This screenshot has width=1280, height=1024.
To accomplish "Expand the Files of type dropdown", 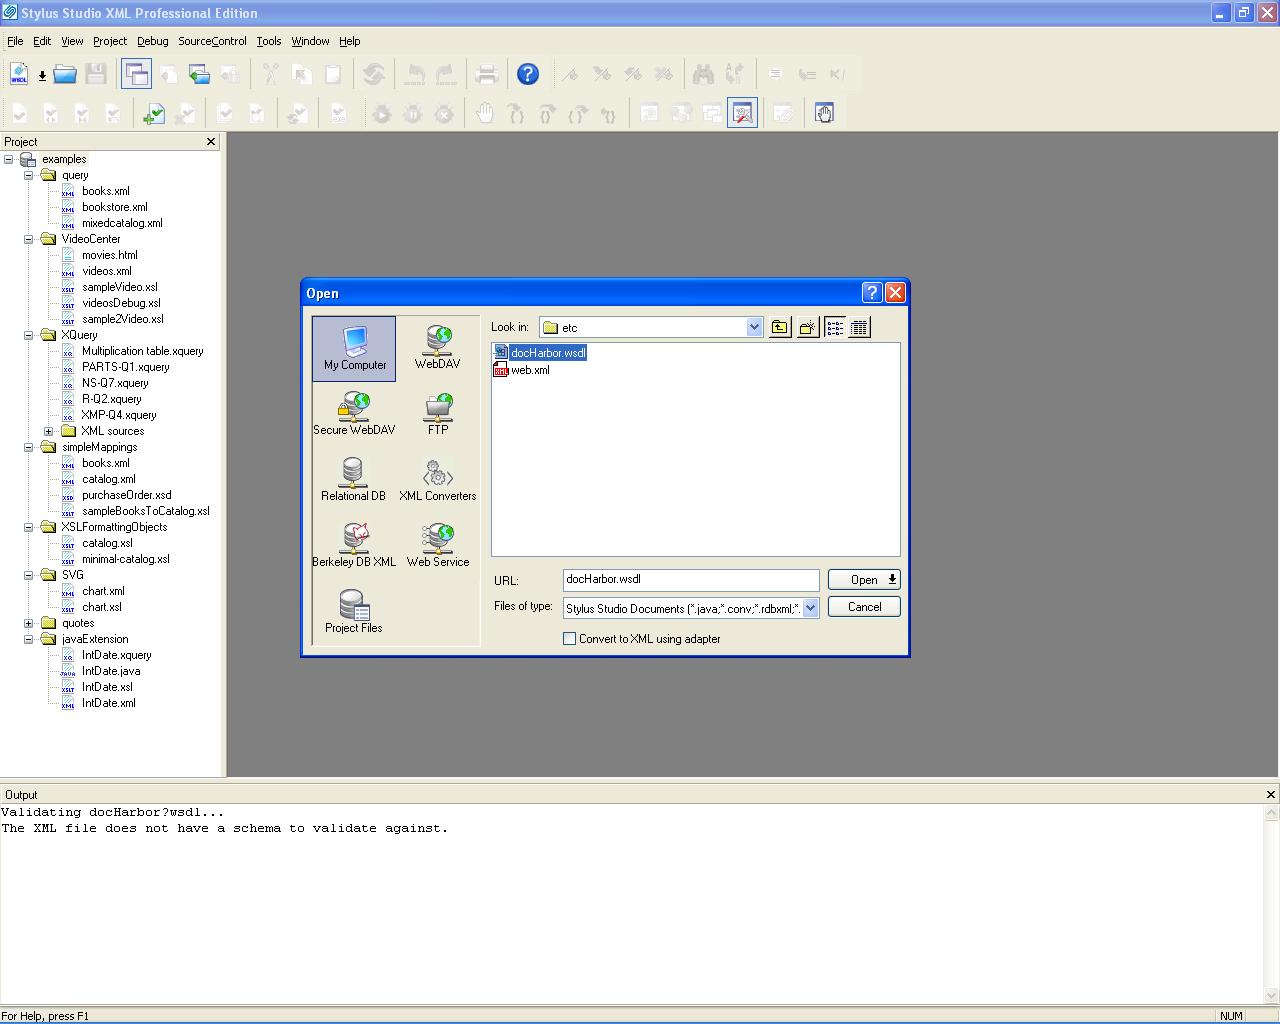I will click(x=810, y=608).
